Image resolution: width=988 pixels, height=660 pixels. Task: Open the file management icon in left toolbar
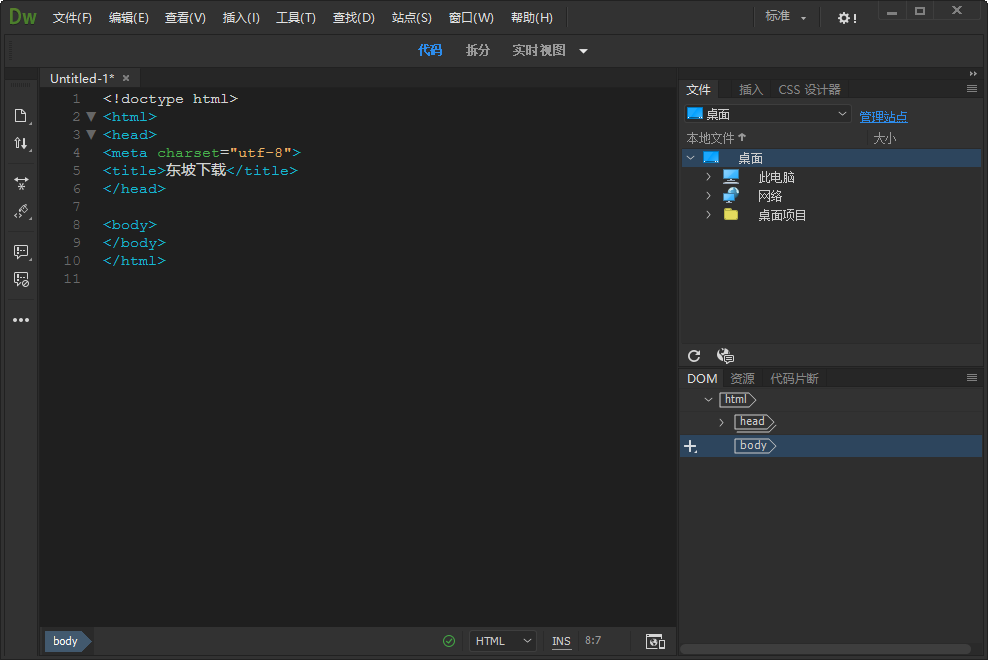coord(21,116)
